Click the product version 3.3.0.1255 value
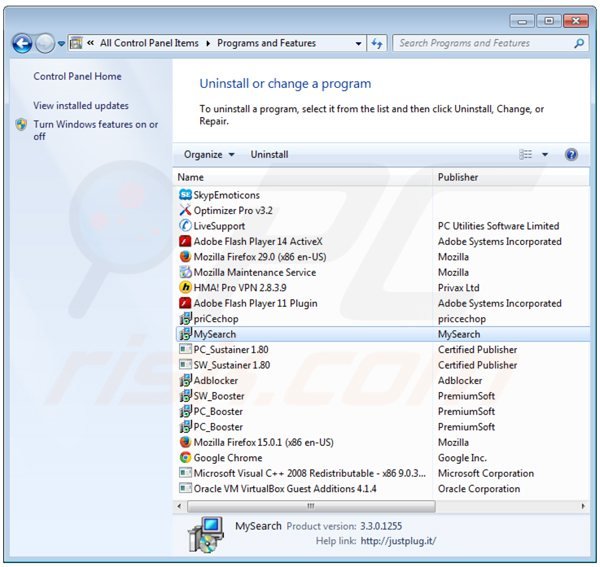The width and height of the screenshot is (600, 567). pos(381,526)
